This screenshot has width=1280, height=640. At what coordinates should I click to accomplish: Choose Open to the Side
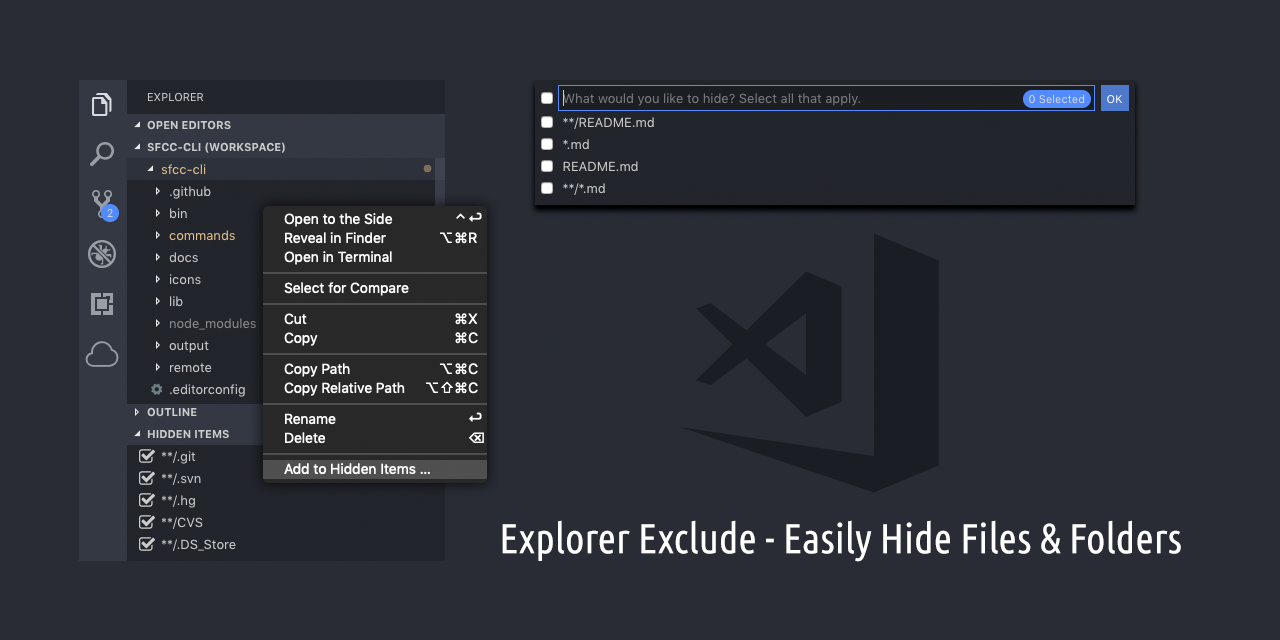click(375, 219)
